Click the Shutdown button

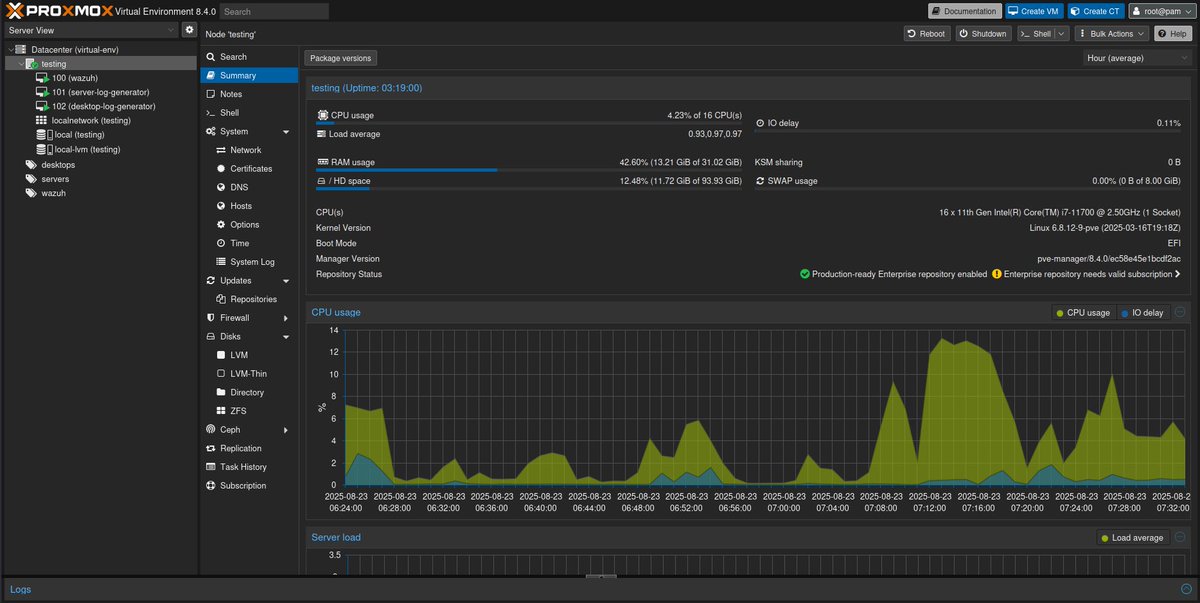[x=983, y=34]
